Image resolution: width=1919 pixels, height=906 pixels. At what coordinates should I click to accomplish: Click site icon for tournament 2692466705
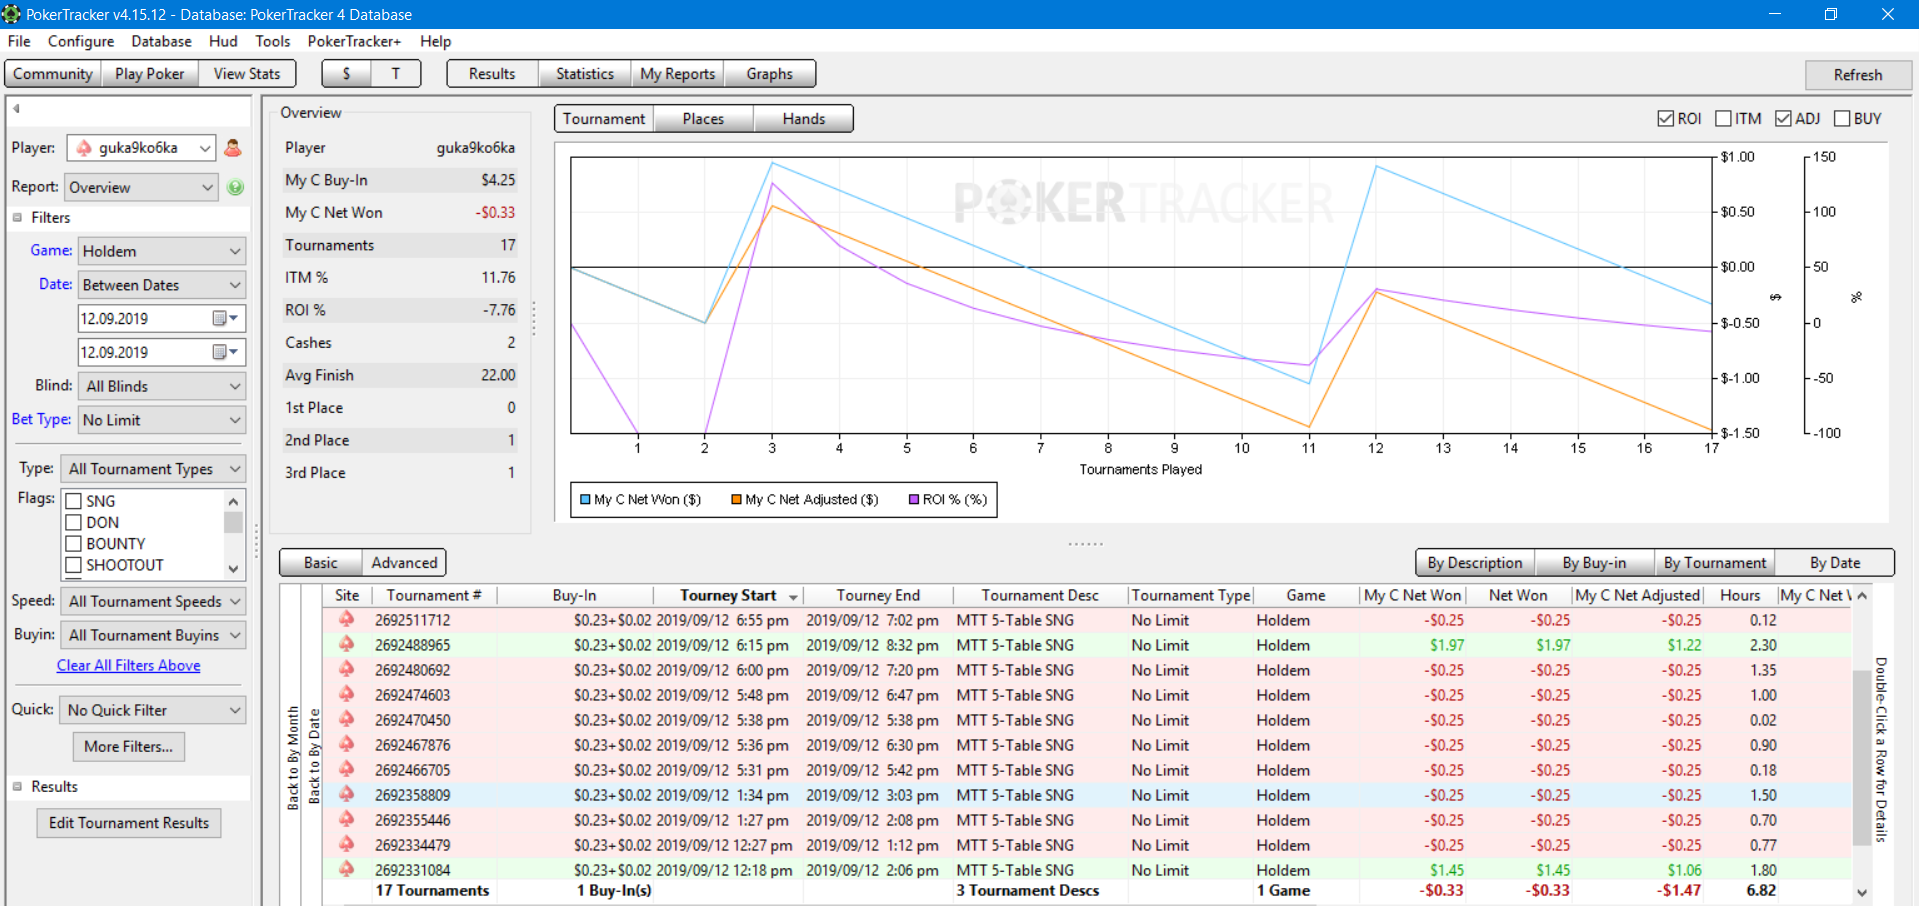pyautogui.click(x=347, y=769)
